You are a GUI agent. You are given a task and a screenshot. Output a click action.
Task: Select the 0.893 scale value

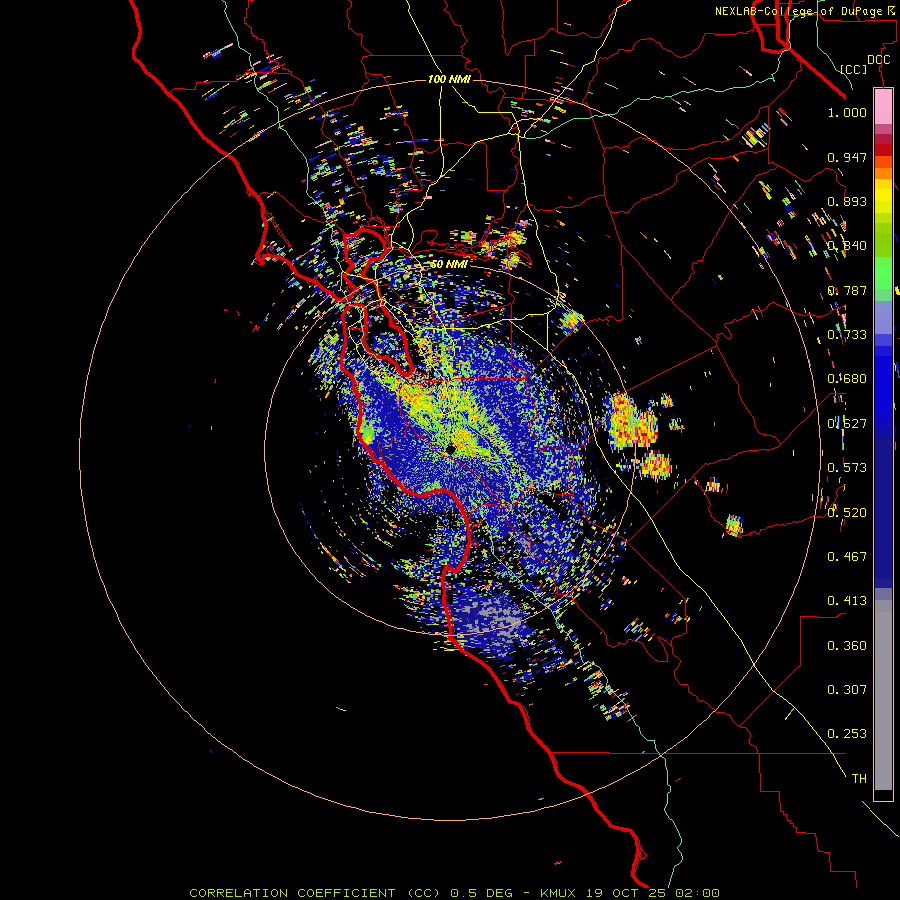pyautogui.click(x=847, y=201)
